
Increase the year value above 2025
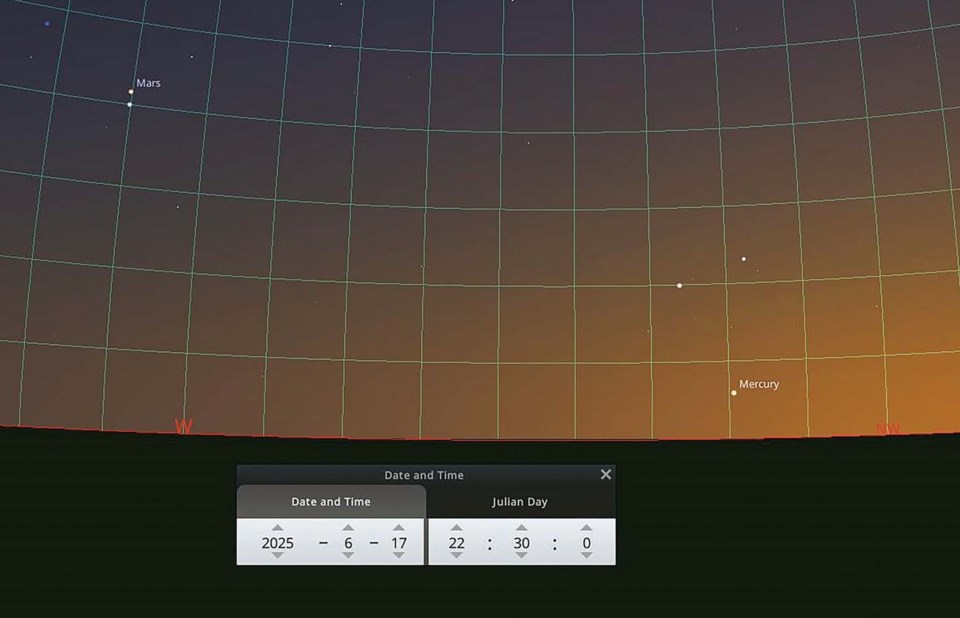(277, 527)
